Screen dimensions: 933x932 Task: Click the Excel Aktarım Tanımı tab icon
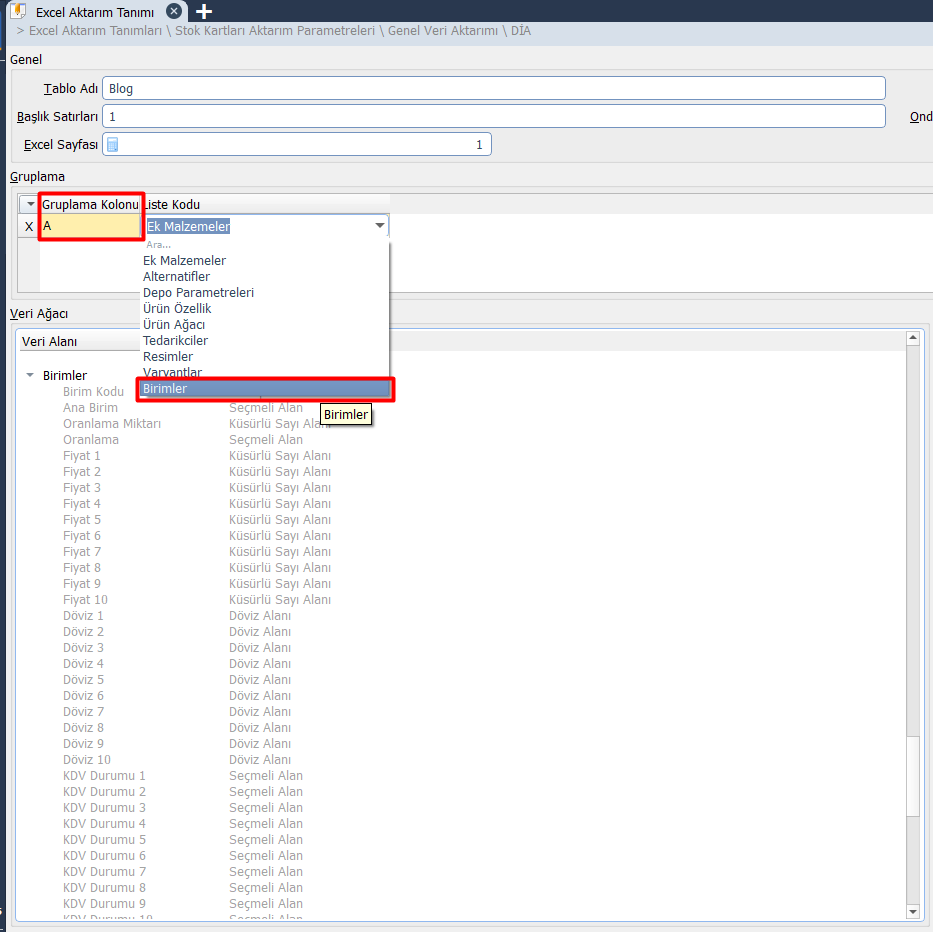pyautogui.click(x=18, y=12)
